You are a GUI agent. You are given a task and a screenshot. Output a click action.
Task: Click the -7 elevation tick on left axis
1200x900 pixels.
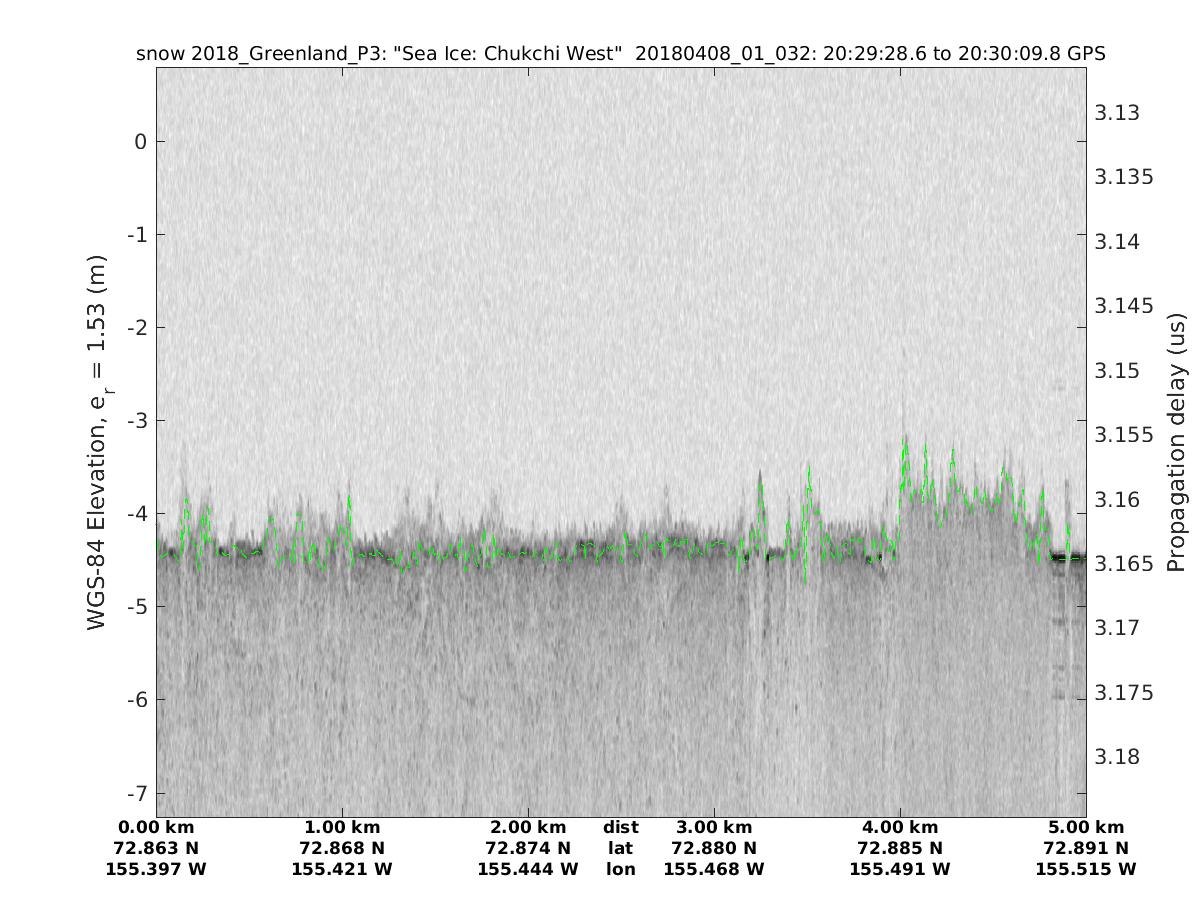coord(136,793)
